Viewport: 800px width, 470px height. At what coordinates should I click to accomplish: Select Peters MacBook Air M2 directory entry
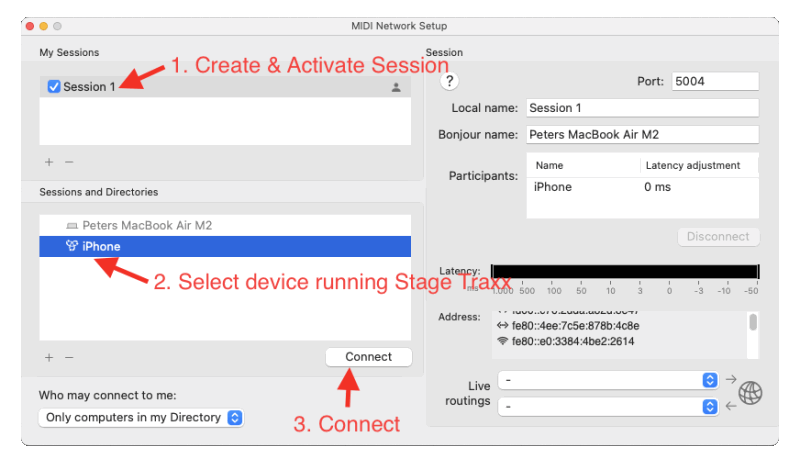(225, 226)
